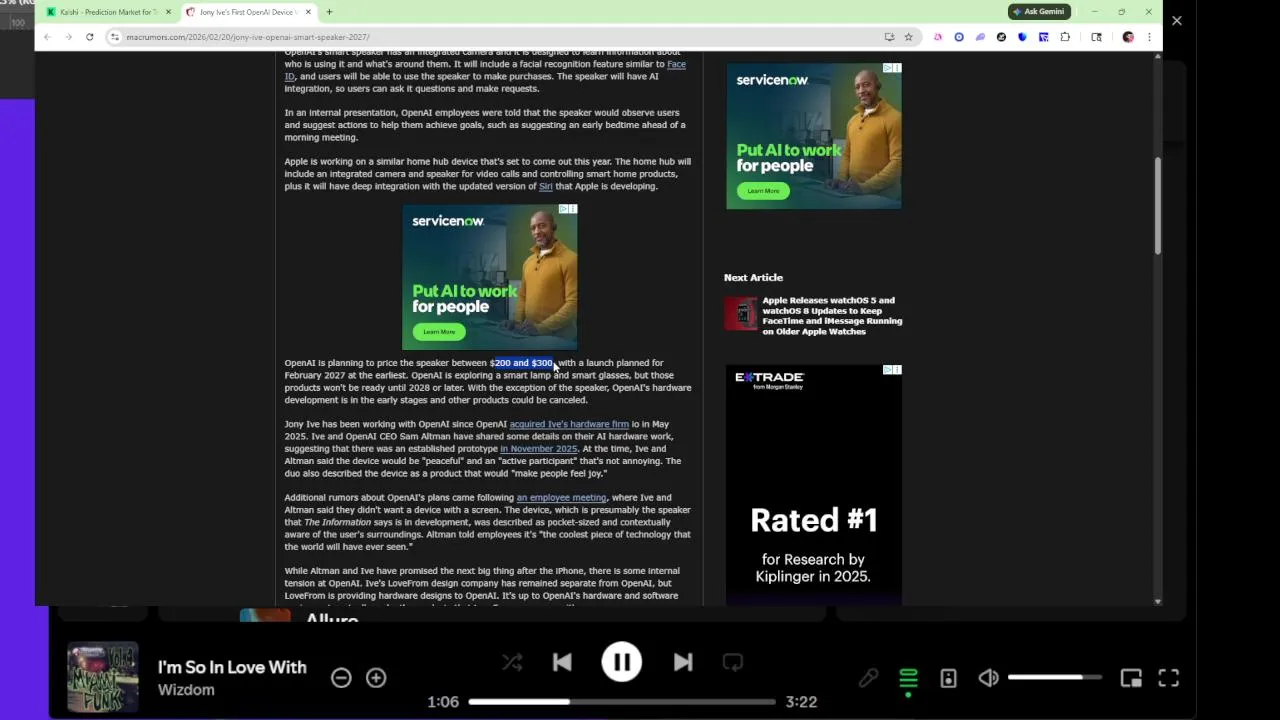The width and height of the screenshot is (1280, 720).
Task: Click the pink extension icon in toolbar
Action: coord(937,37)
